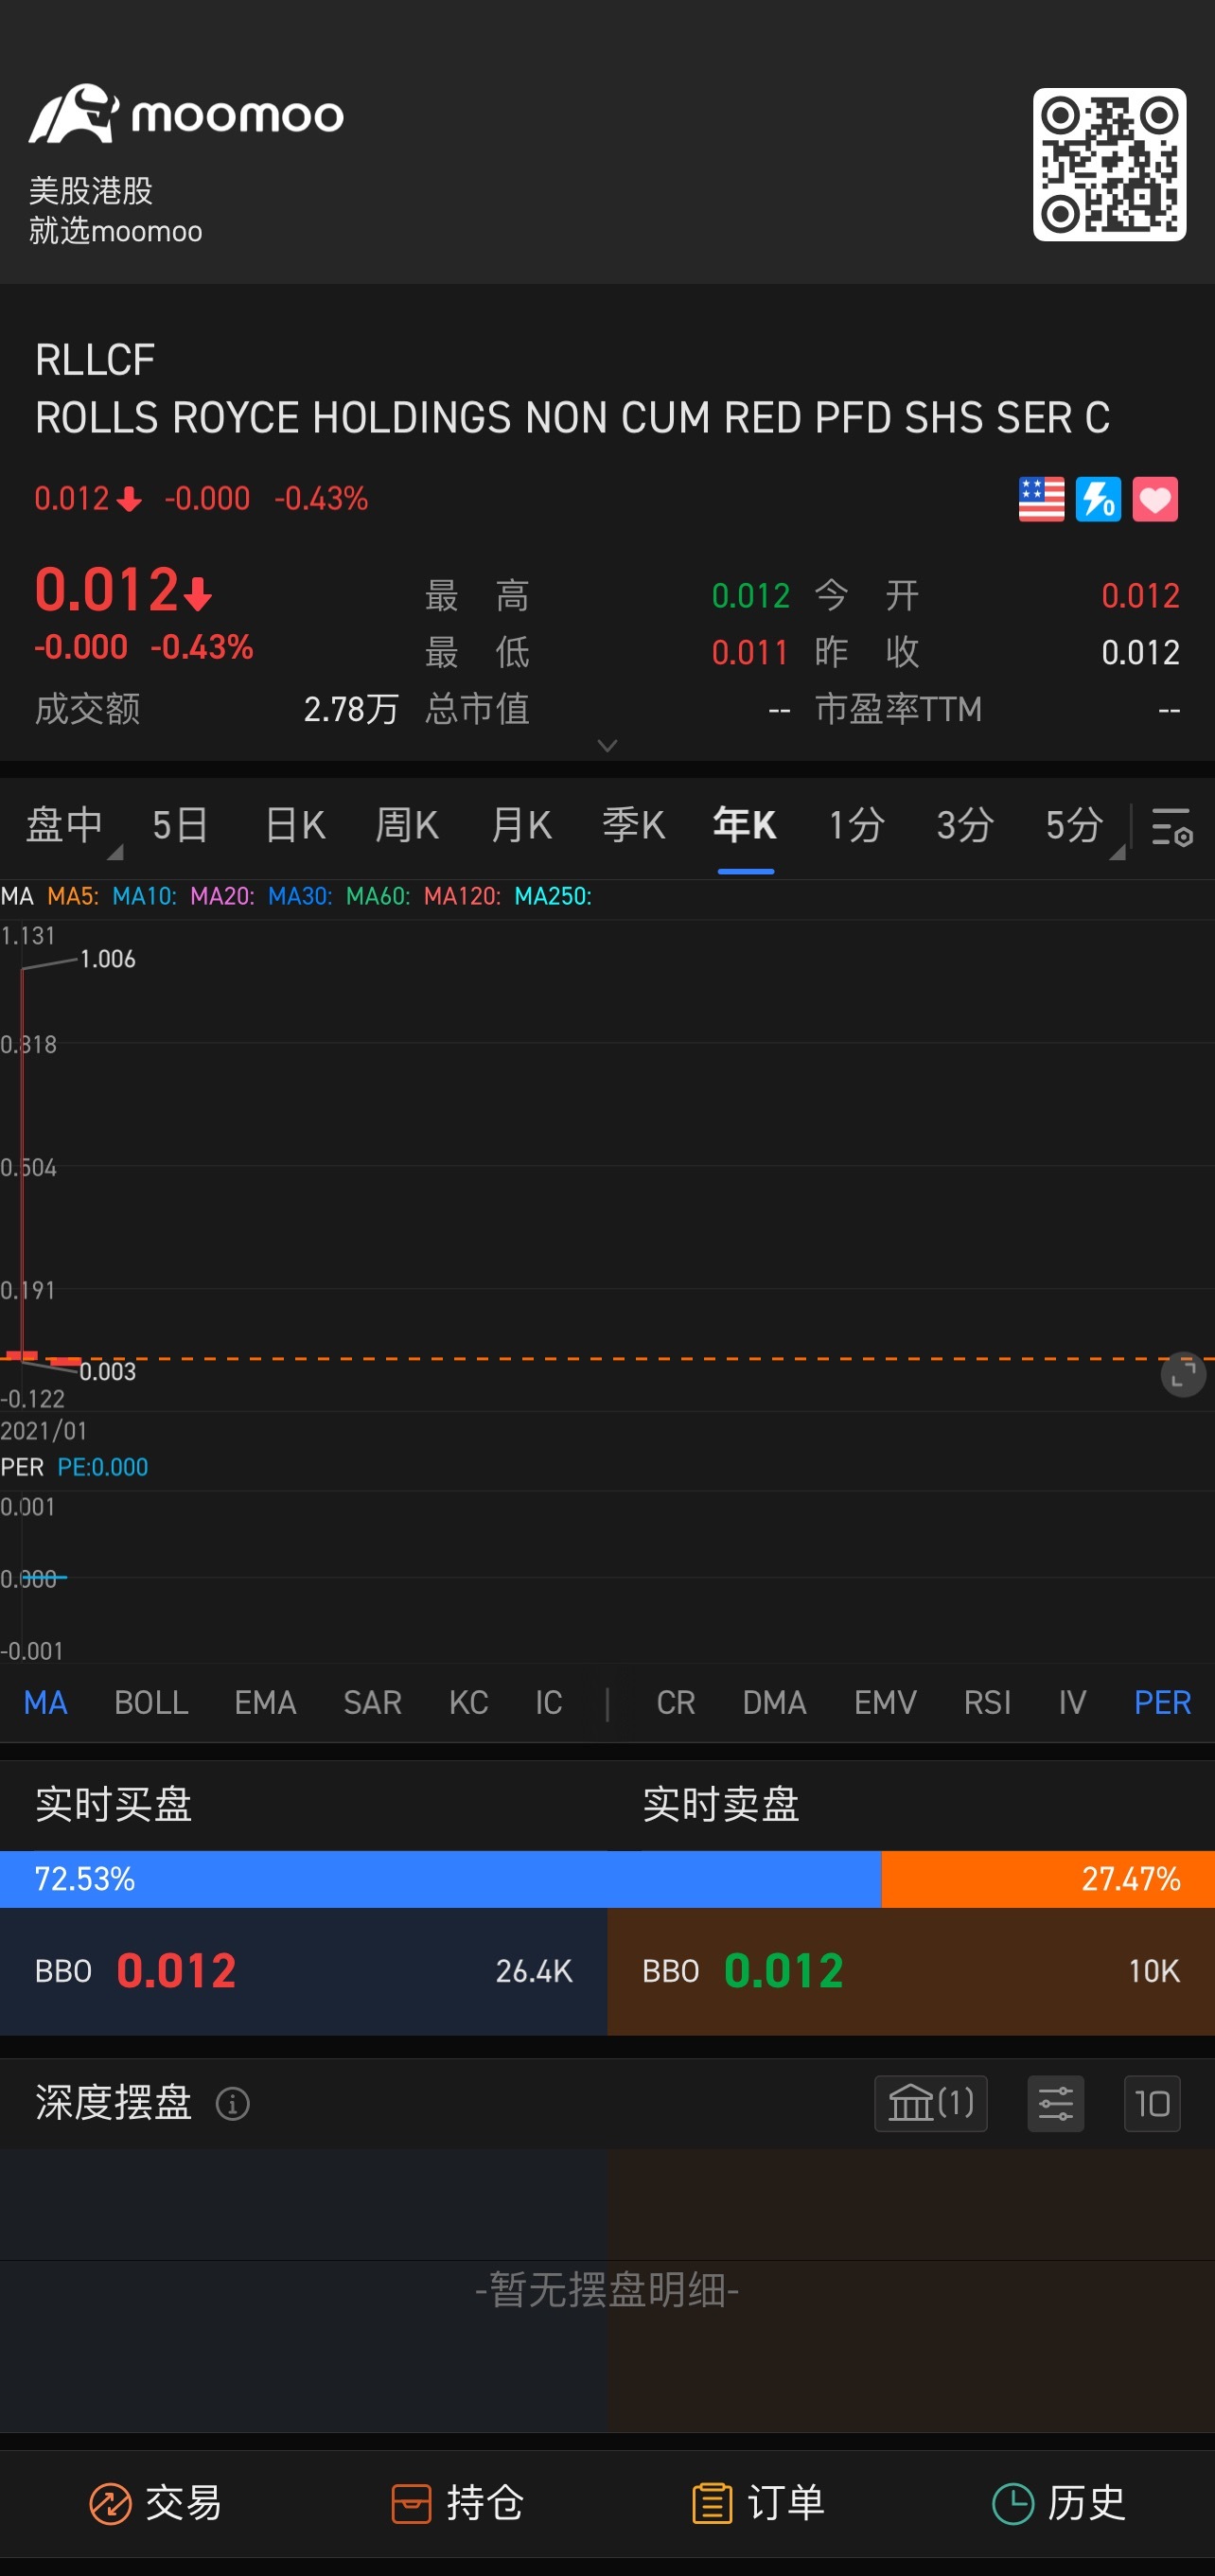Image resolution: width=1215 pixels, height=2576 pixels.
Task: Tap the US flag market icon
Action: point(1041,499)
